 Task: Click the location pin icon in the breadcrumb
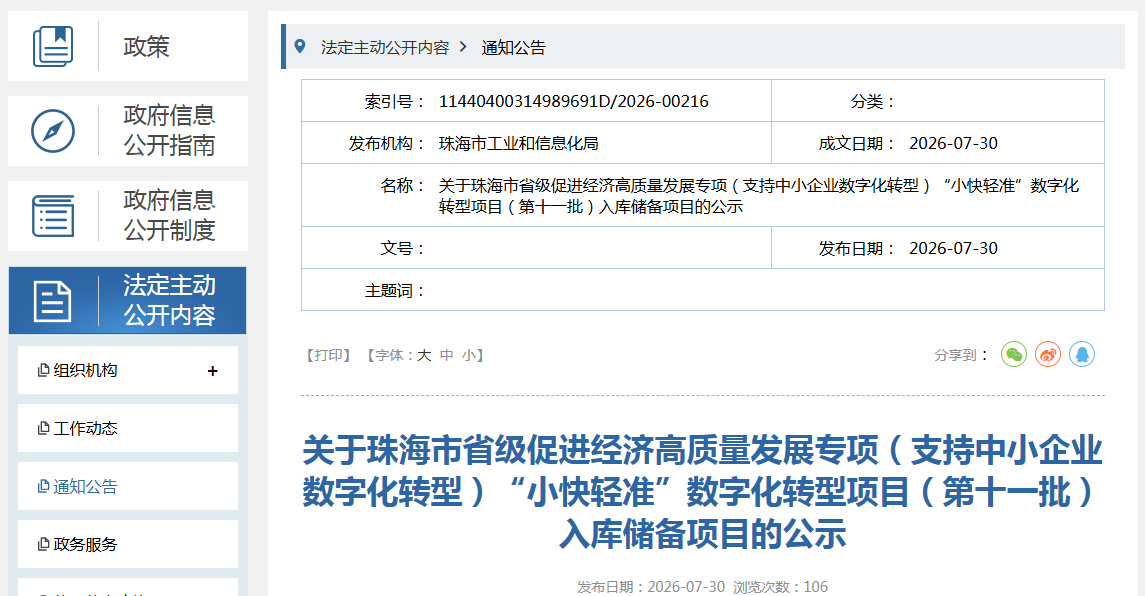pyautogui.click(x=299, y=47)
